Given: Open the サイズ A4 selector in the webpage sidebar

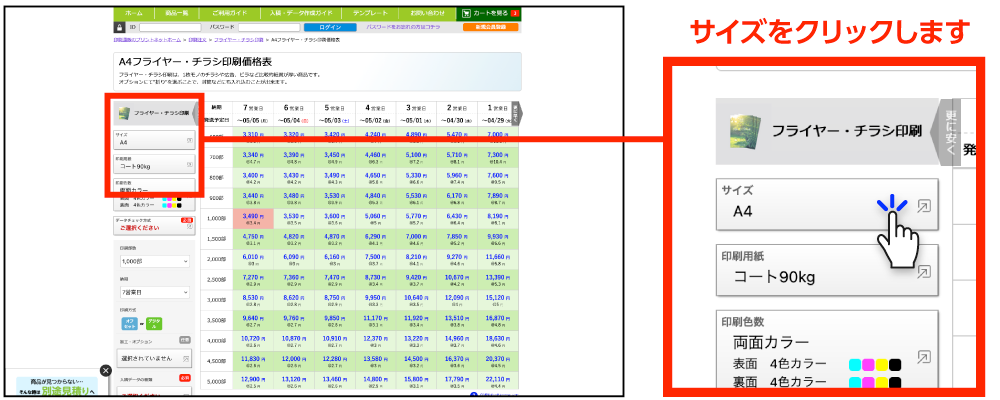Looking at the screenshot, I should tap(154, 140).
